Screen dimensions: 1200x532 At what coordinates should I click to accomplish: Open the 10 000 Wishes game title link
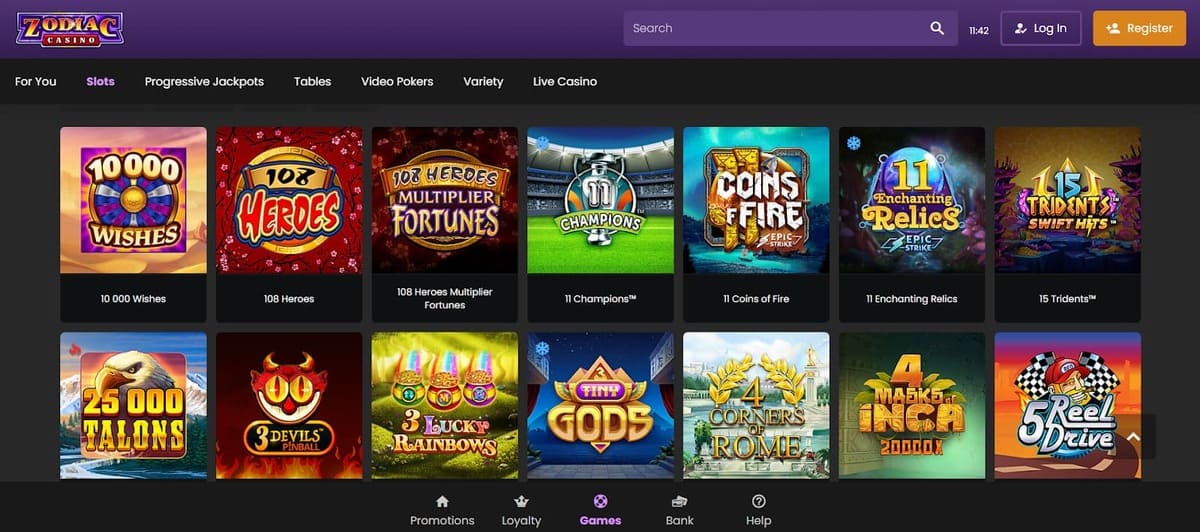coord(133,299)
